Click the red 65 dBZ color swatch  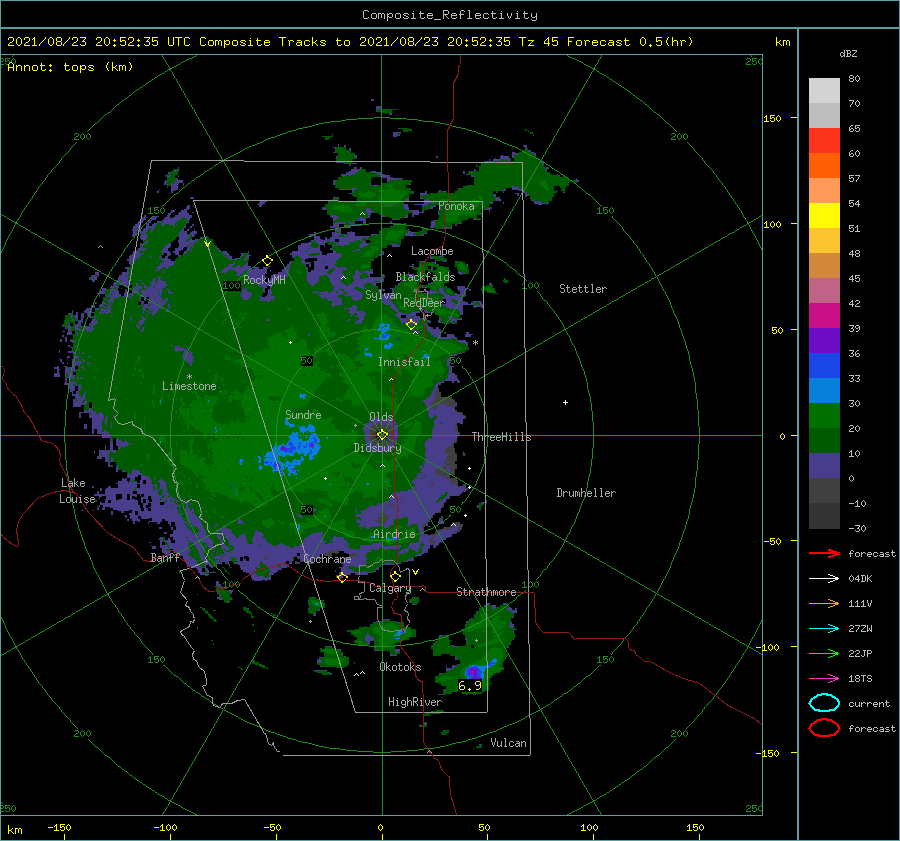pyautogui.click(x=824, y=140)
